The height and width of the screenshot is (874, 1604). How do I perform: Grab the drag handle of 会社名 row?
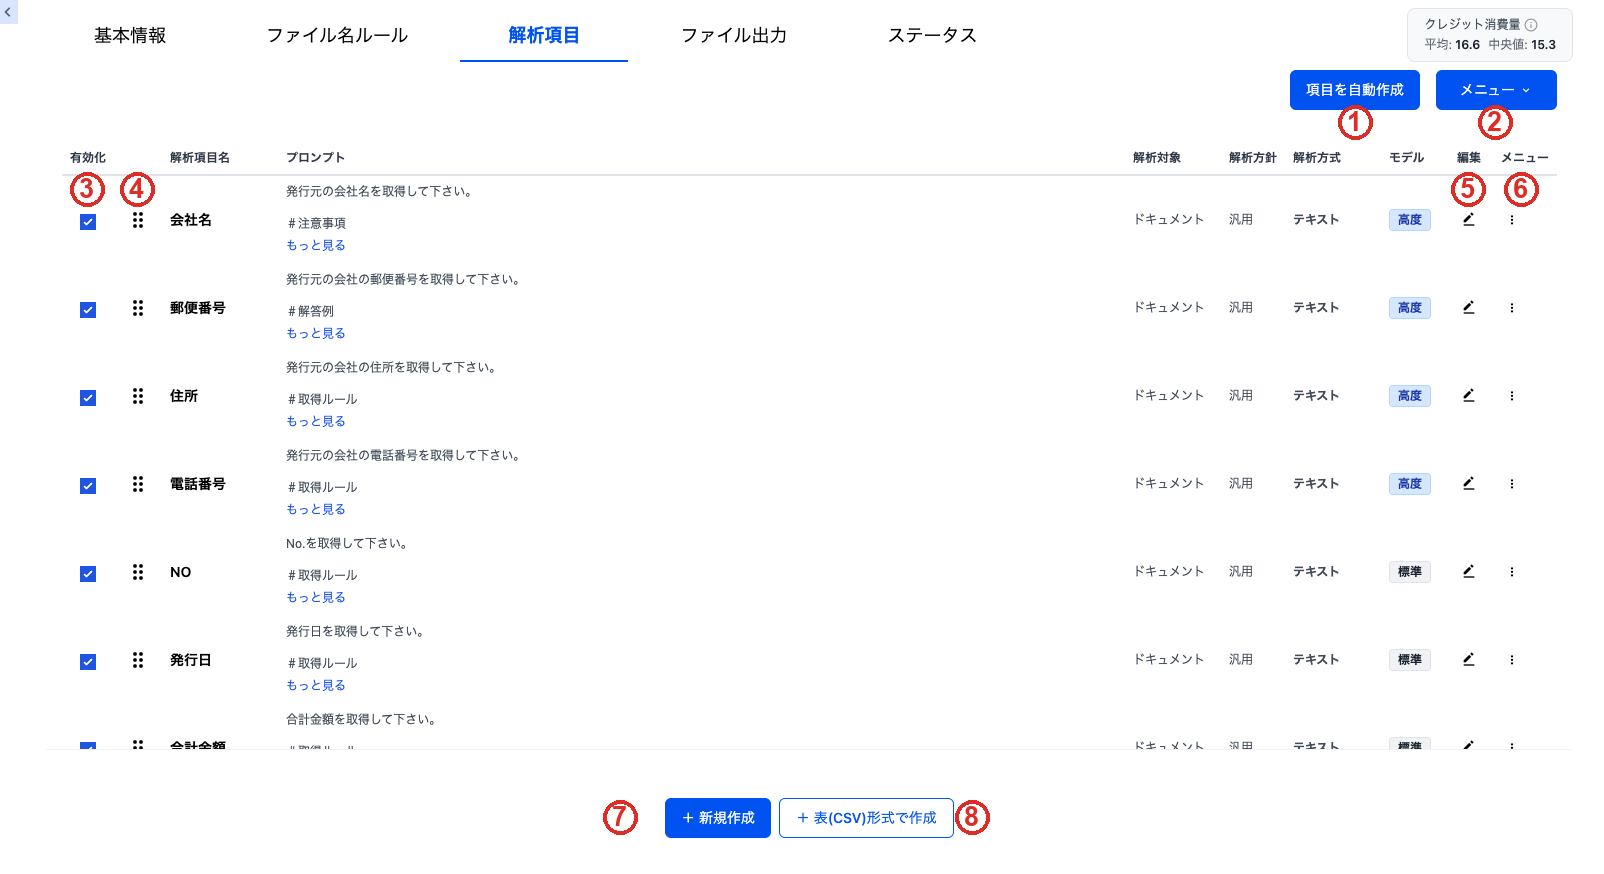coord(138,220)
